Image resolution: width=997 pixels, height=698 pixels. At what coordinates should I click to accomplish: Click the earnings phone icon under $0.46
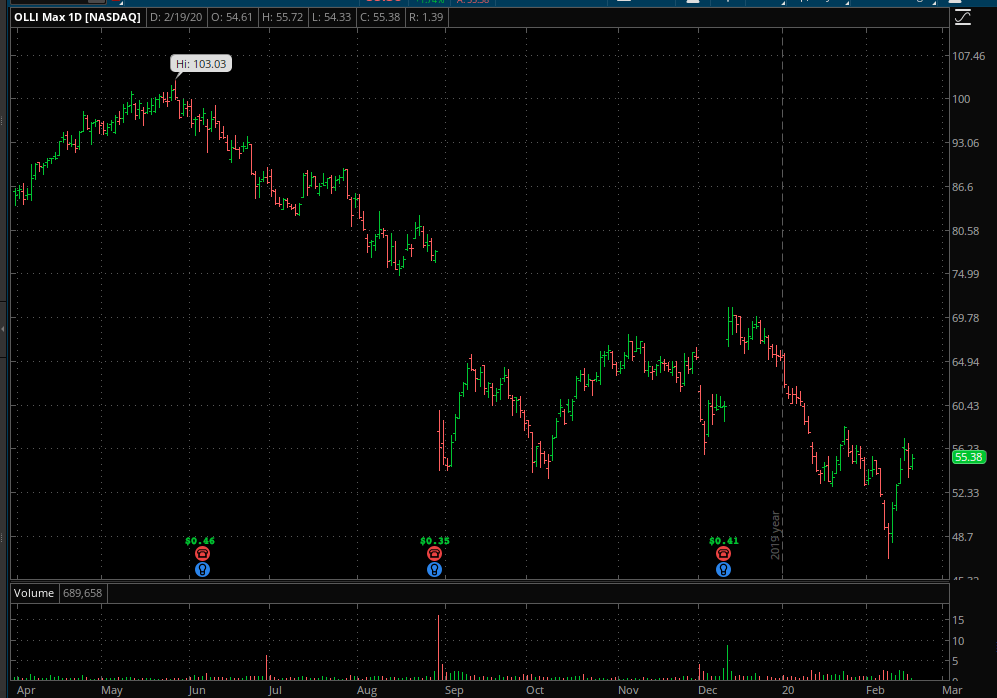[x=202, y=554]
